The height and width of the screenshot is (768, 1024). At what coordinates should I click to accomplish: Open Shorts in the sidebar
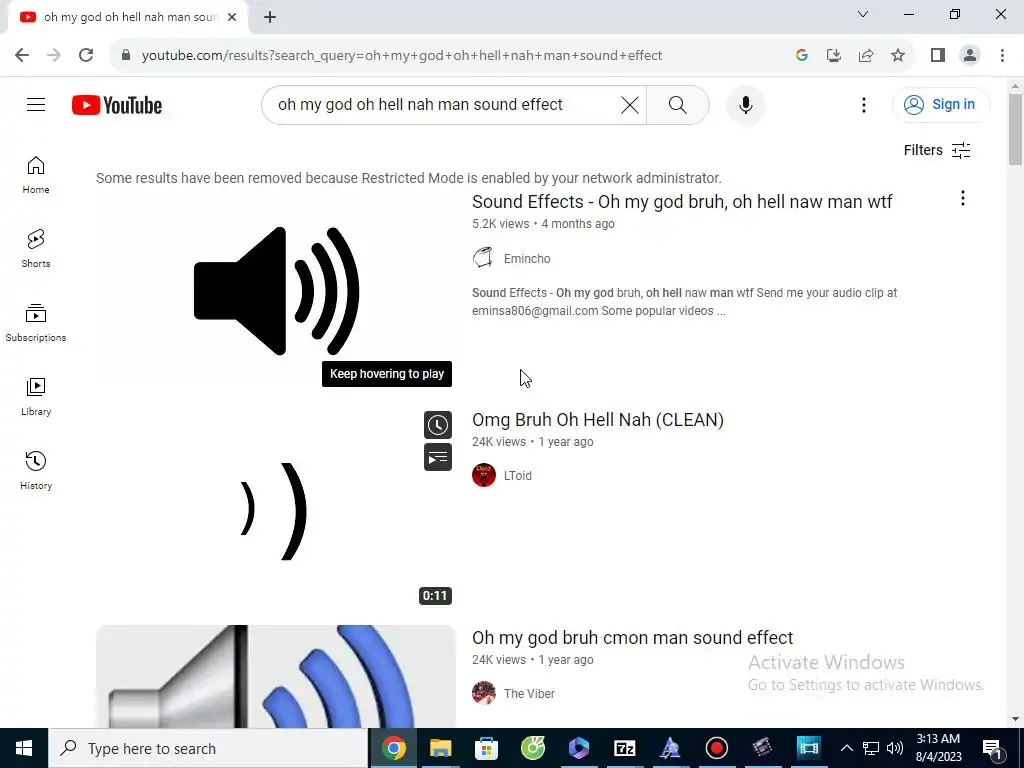point(36,249)
